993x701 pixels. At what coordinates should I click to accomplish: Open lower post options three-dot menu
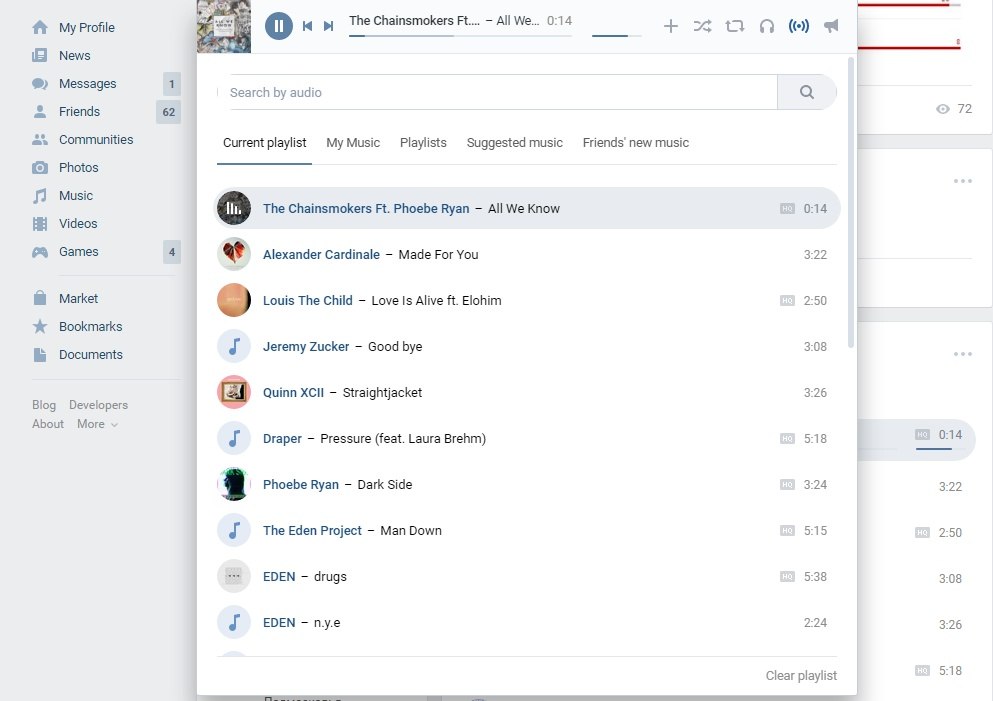coord(963,354)
